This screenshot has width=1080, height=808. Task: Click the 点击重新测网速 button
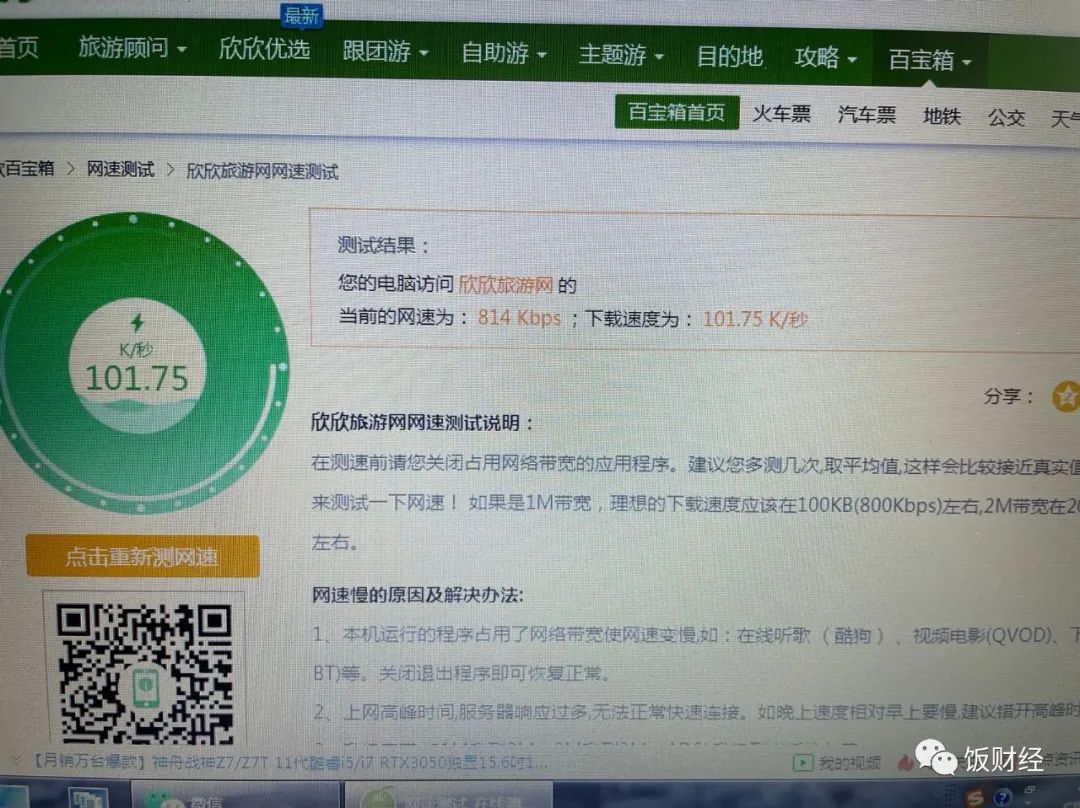point(140,557)
